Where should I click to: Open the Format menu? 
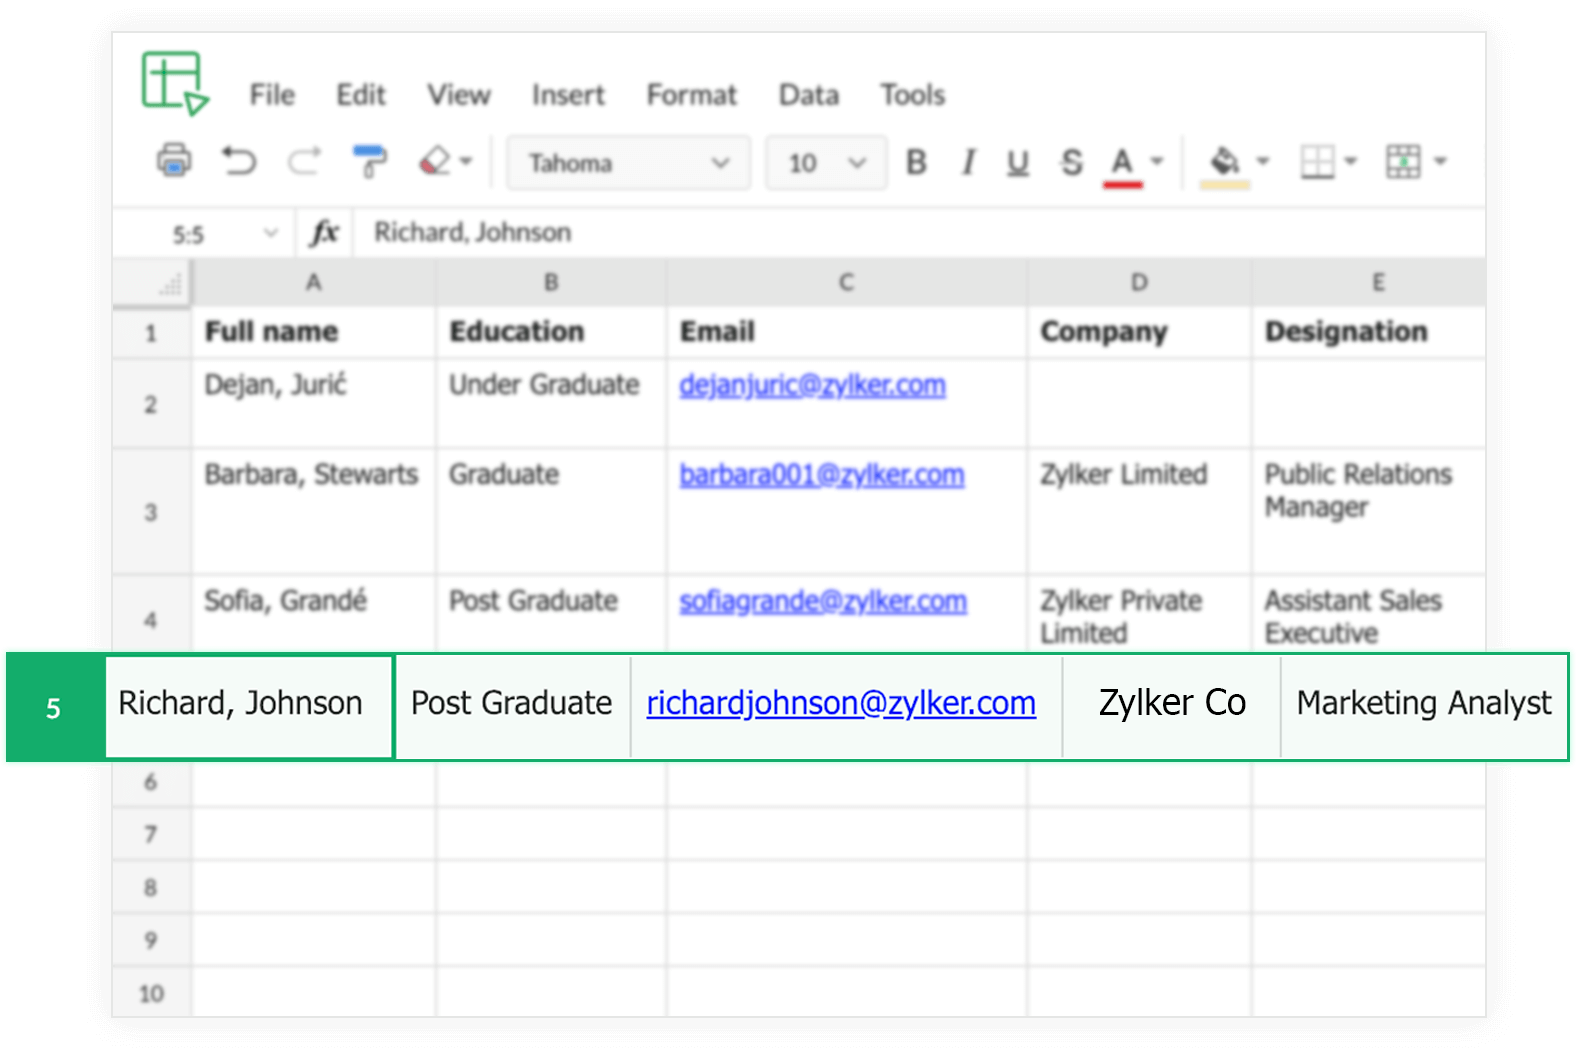[691, 95]
